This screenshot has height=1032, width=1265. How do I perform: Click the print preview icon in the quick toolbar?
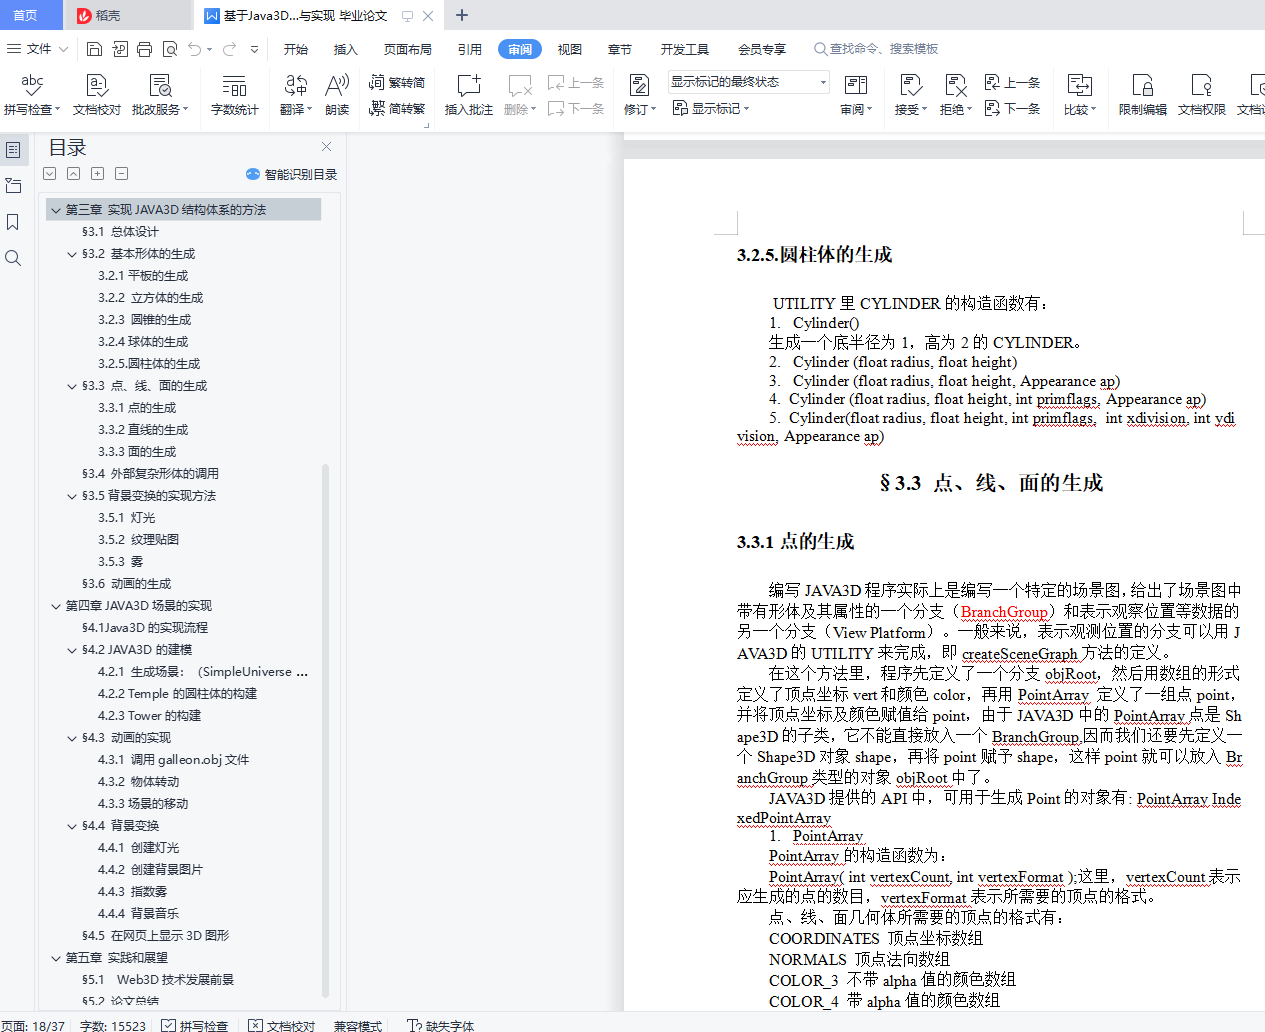point(170,49)
